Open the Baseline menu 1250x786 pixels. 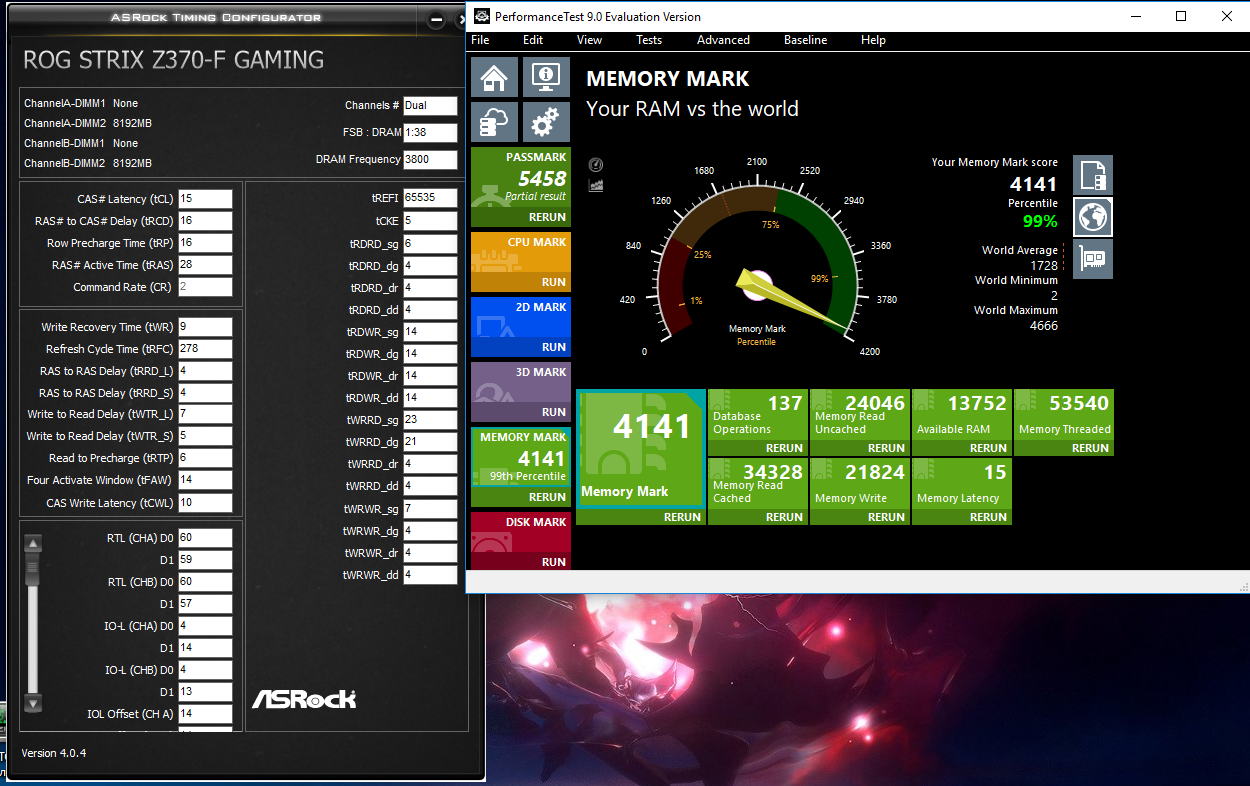tap(805, 40)
